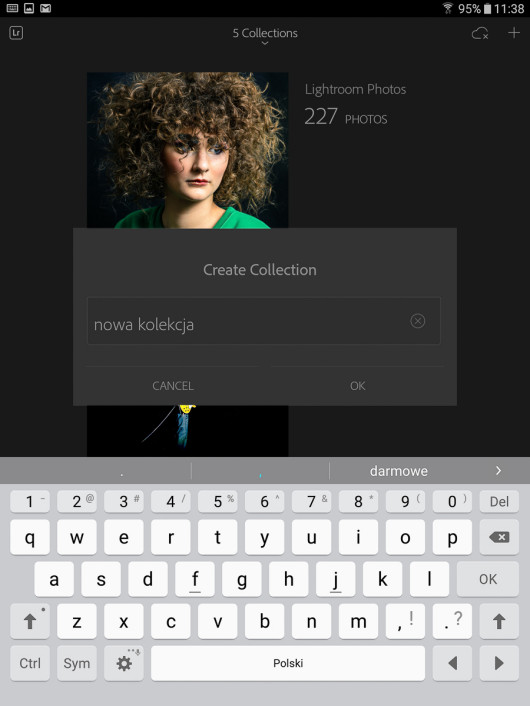Tap the number 3 key
This screenshot has height=706, width=530.
click(124, 502)
